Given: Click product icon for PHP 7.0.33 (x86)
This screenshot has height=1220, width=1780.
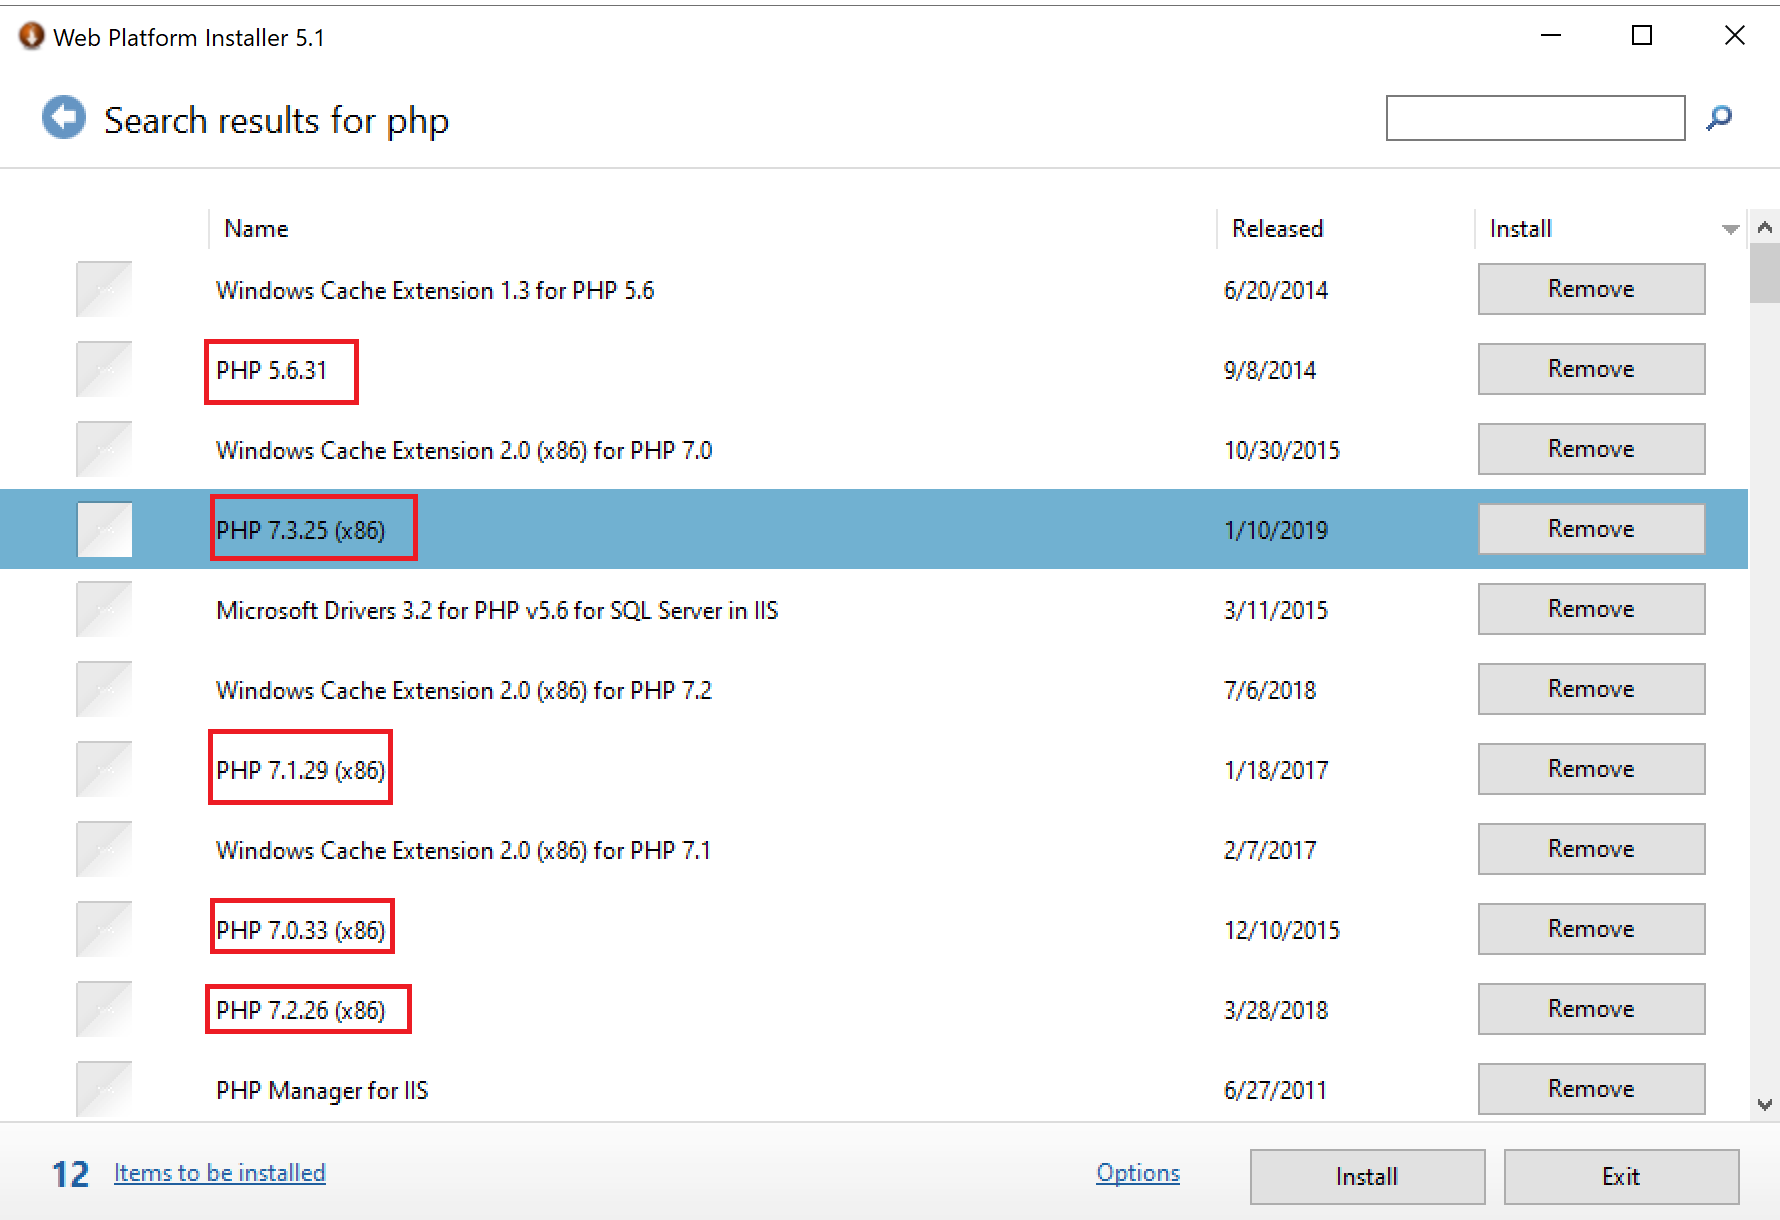Looking at the screenshot, I should [104, 929].
